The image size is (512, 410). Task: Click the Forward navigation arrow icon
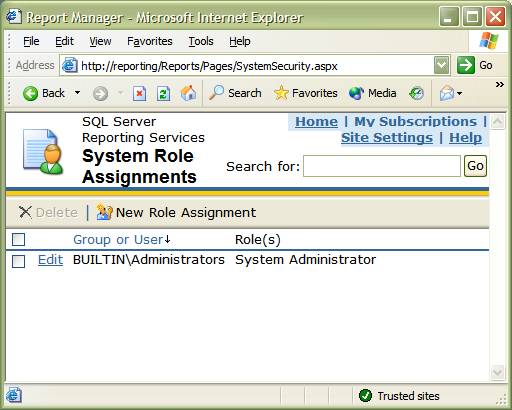click(100, 94)
